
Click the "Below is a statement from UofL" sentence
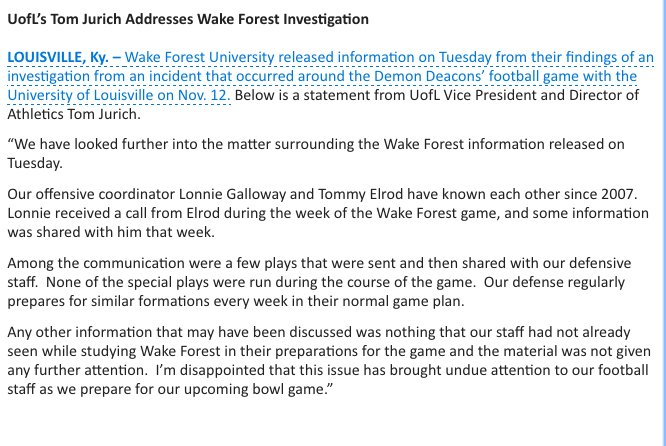[x=437, y=95]
